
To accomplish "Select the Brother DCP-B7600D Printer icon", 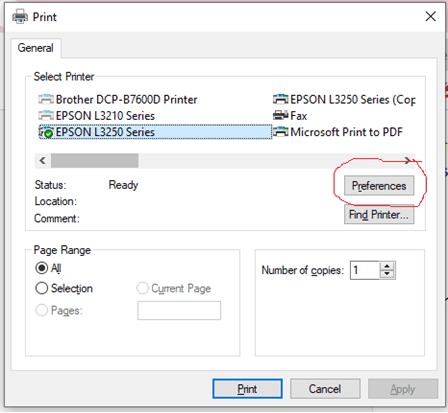I will click(46, 99).
